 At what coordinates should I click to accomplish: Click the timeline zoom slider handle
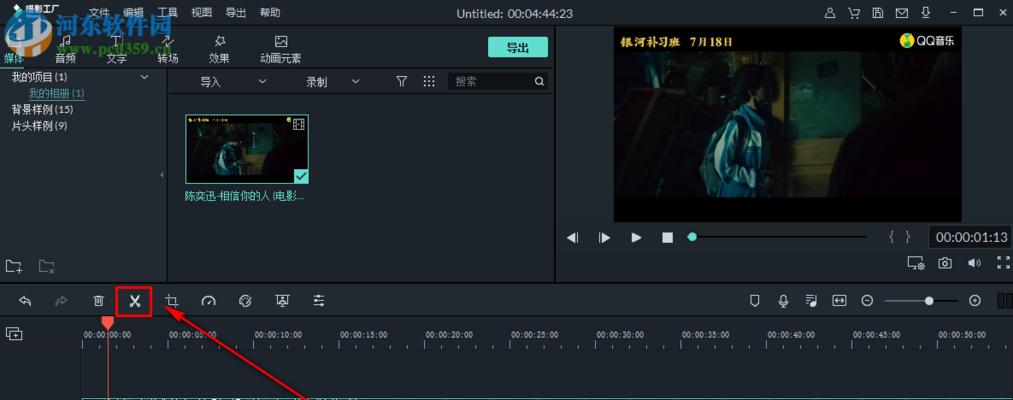point(929,300)
